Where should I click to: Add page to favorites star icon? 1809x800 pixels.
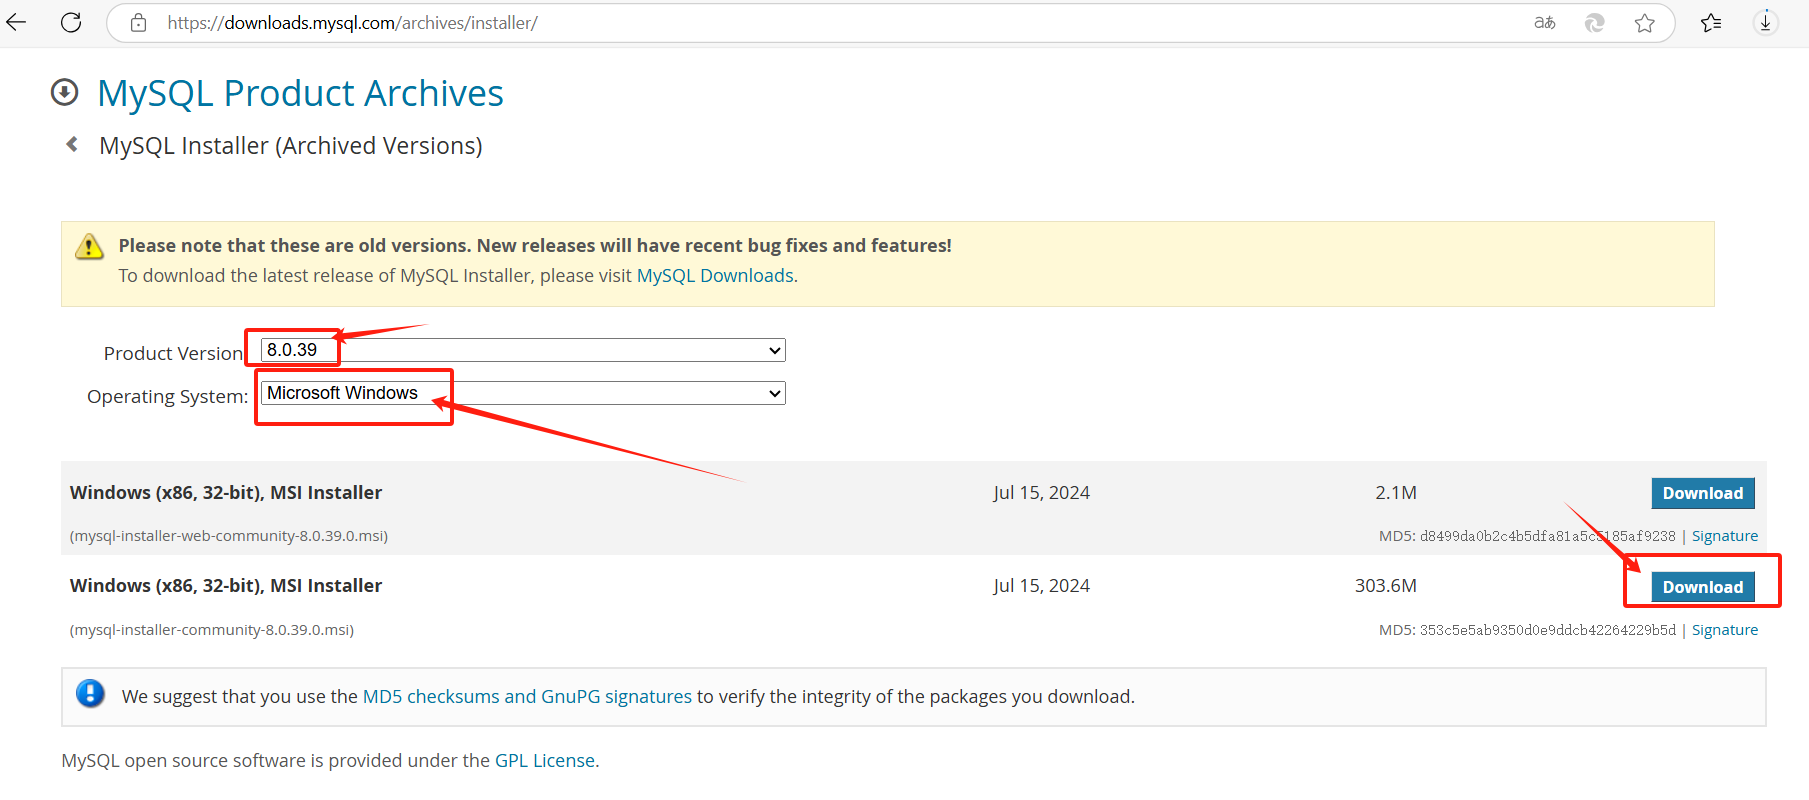point(1645,23)
